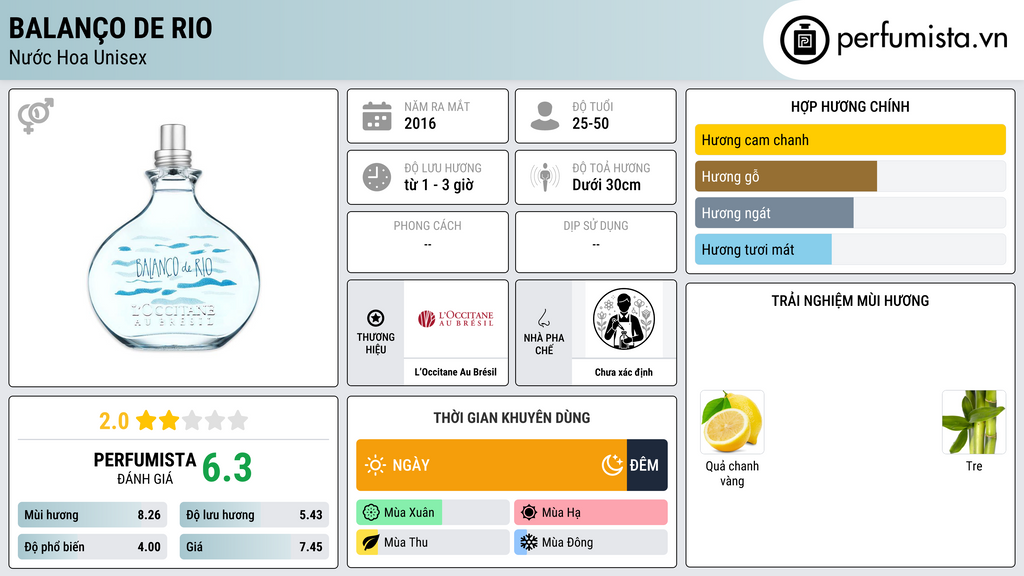Click the Tre note caption
The image size is (1024, 576).
[974, 466]
